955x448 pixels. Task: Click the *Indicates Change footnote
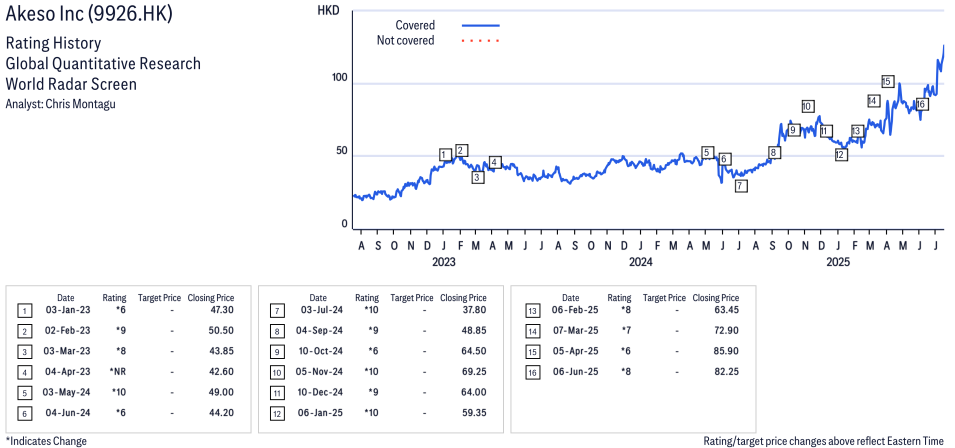coord(46,441)
